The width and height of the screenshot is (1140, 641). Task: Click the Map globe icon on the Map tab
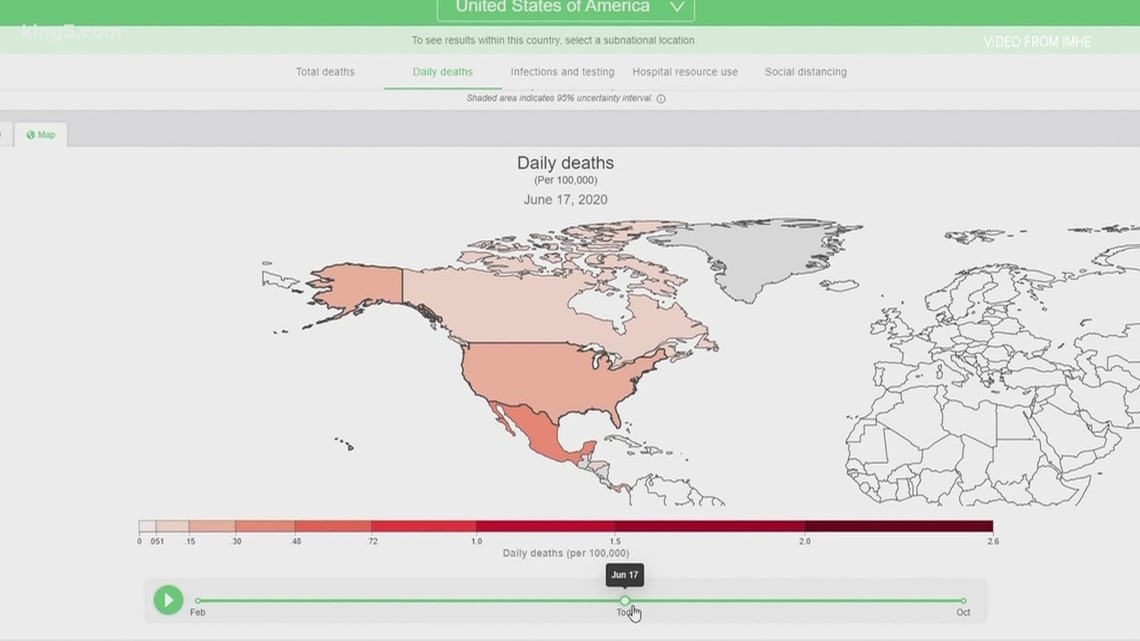point(29,134)
